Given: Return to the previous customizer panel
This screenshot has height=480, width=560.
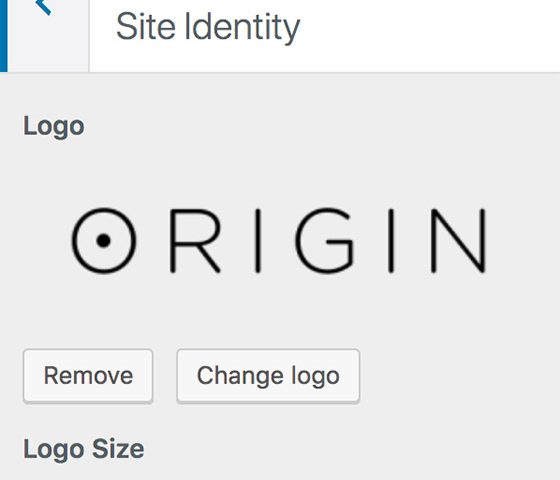Looking at the screenshot, I should 43,6.
